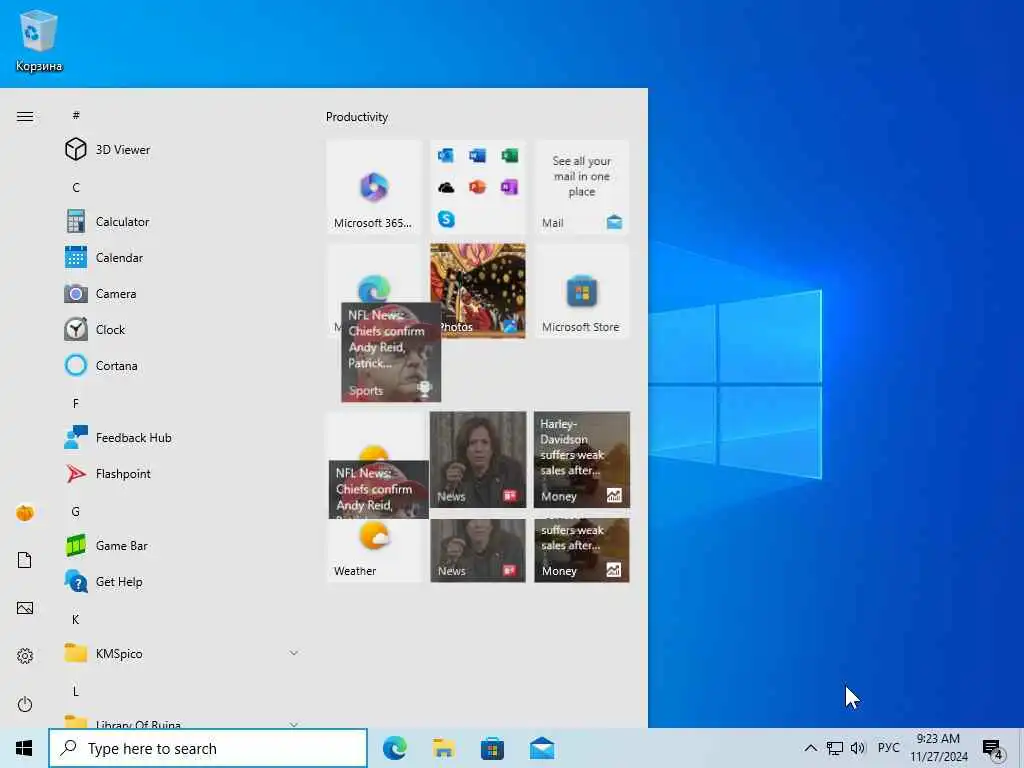The height and width of the screenshot is (768, 1024).
Task: Open PowerPoint icon in Office tile group
Action: point(477,187)
